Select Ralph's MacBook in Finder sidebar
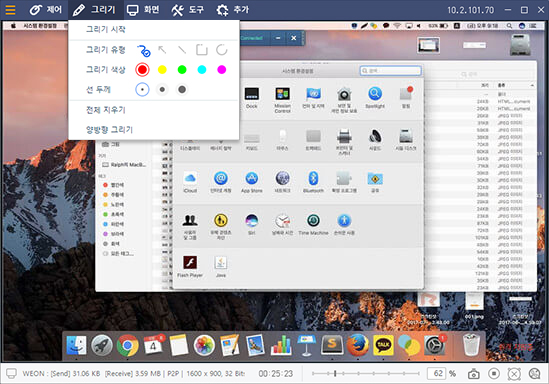Viewport: 549px width, 384px height. coord(124,165)
